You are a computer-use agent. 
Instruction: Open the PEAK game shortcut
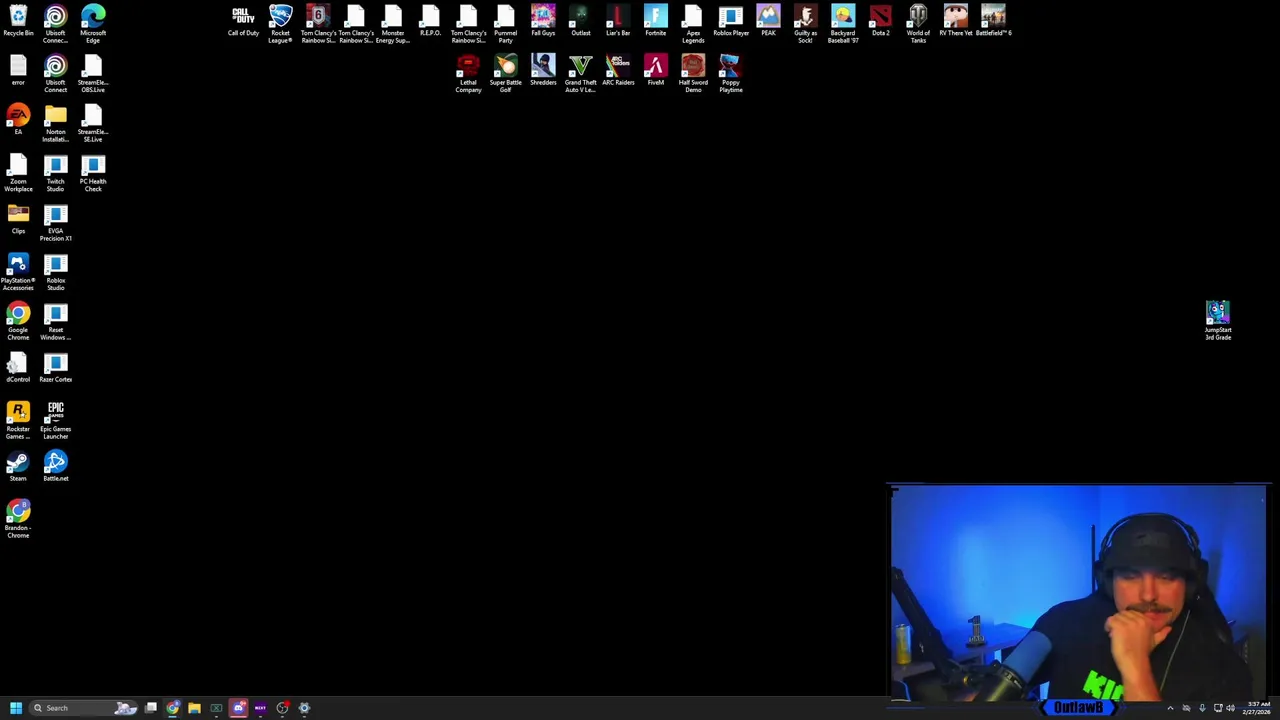pos(768,22)
